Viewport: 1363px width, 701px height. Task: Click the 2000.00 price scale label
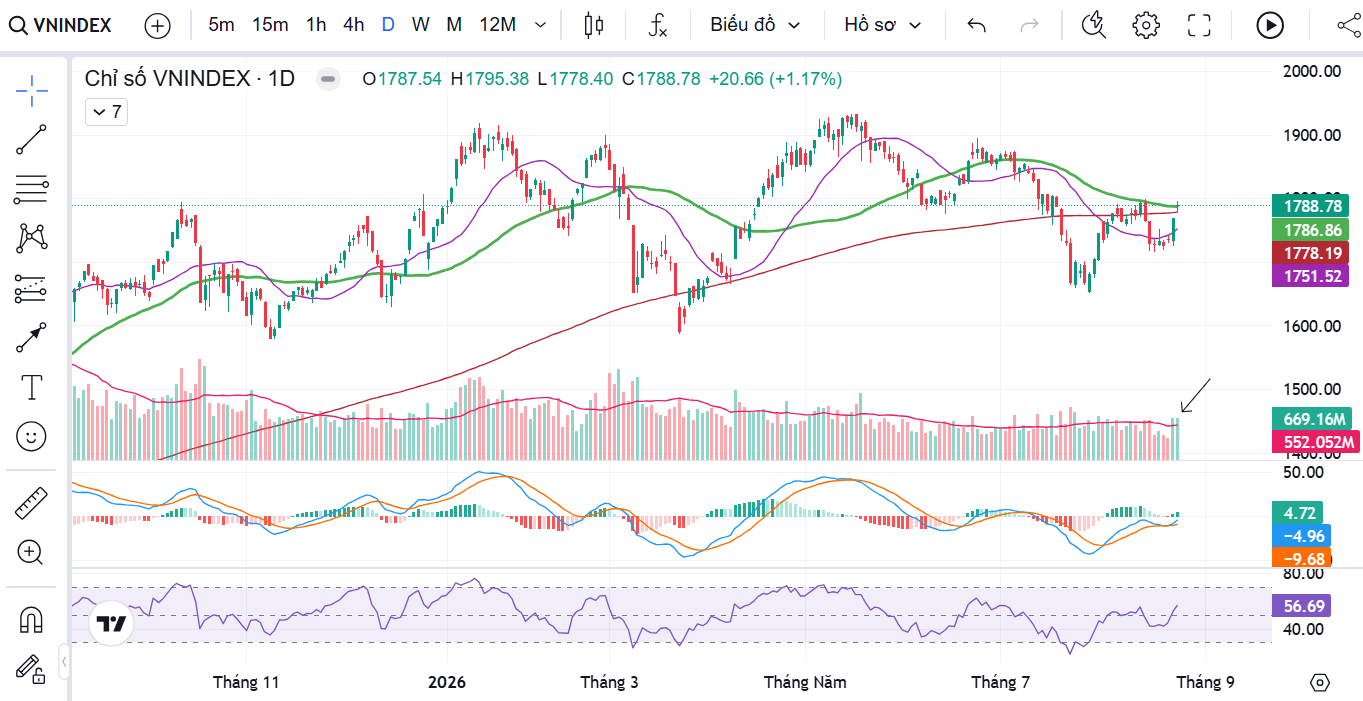pos(1312,71)
